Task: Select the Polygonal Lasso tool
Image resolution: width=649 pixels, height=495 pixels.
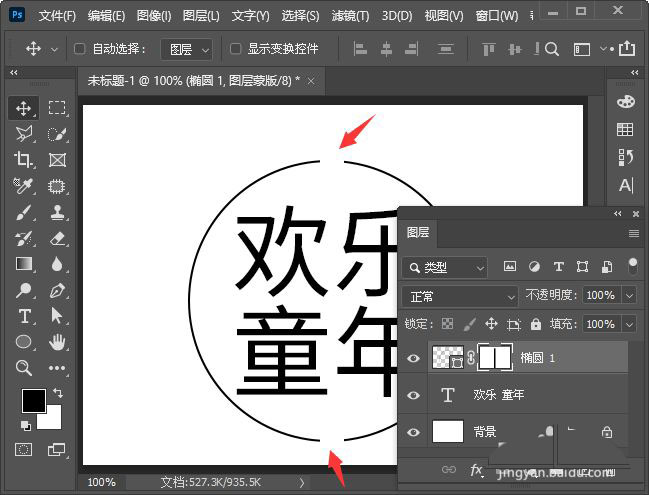Action: tap(24, 134)
